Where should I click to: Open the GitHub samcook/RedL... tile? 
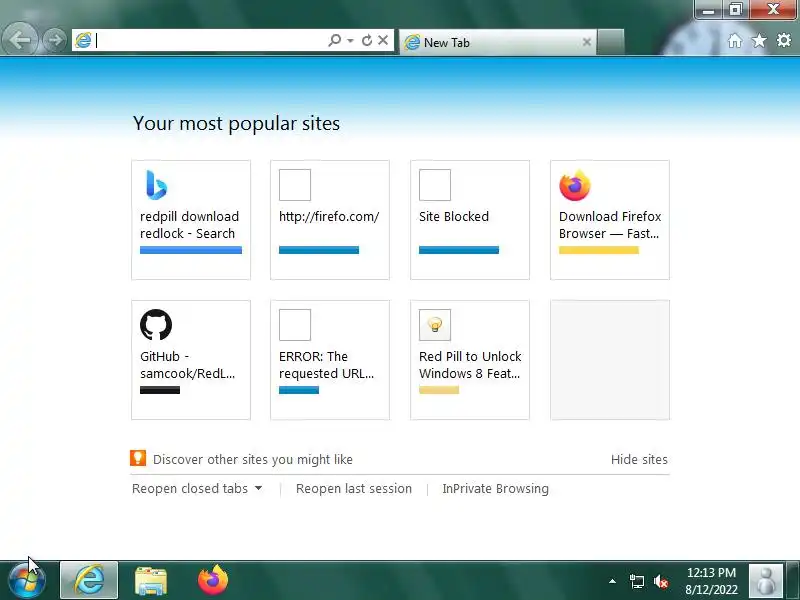click(191, 360)
